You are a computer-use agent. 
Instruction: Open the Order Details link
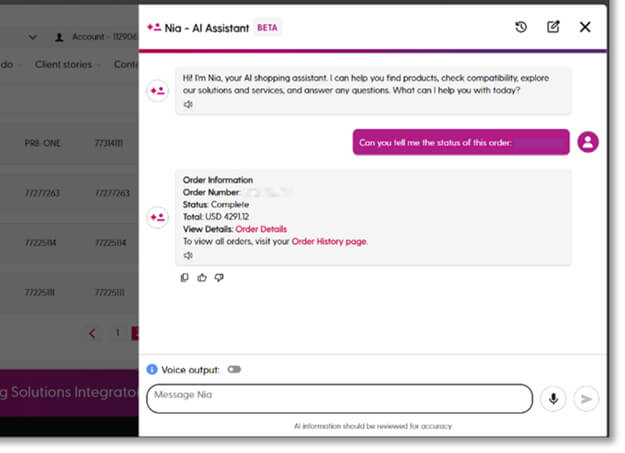(x=261, y=229)
